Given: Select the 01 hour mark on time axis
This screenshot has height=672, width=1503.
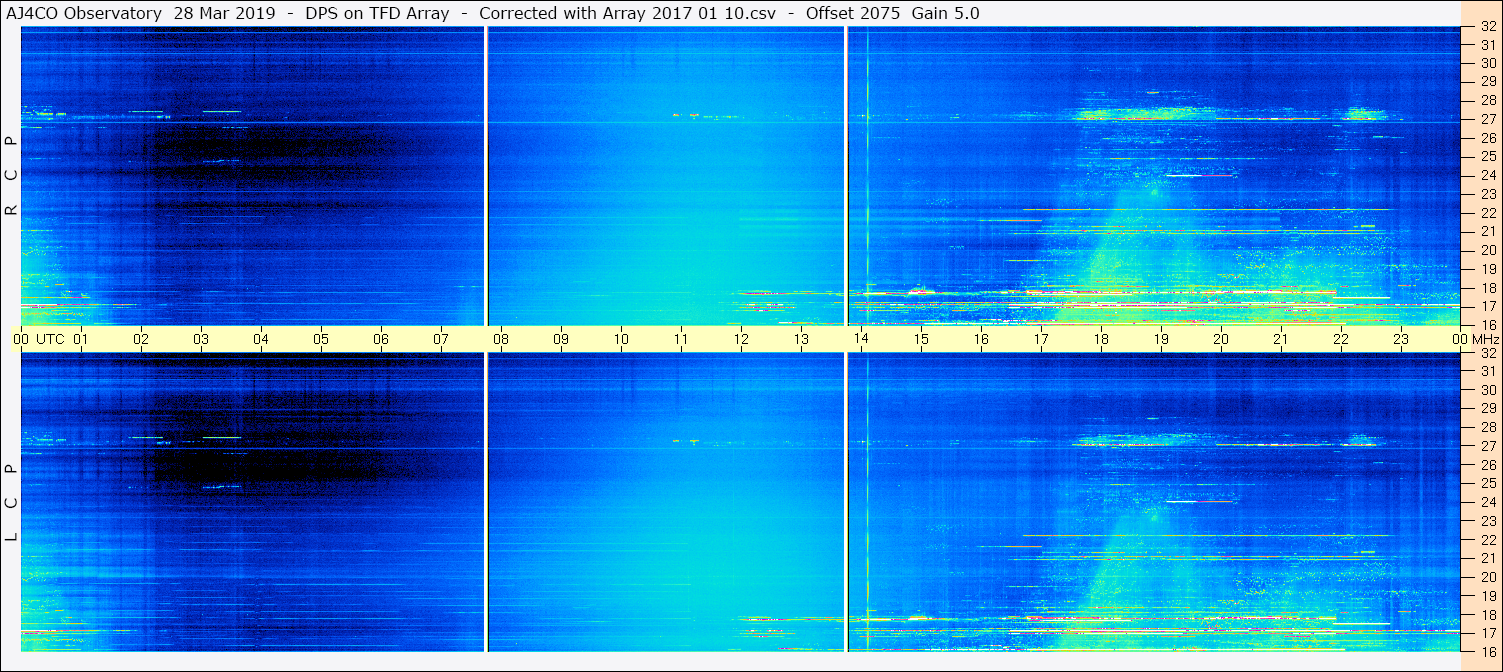Looking at the screenshot, I should click(x=81, y=339).
